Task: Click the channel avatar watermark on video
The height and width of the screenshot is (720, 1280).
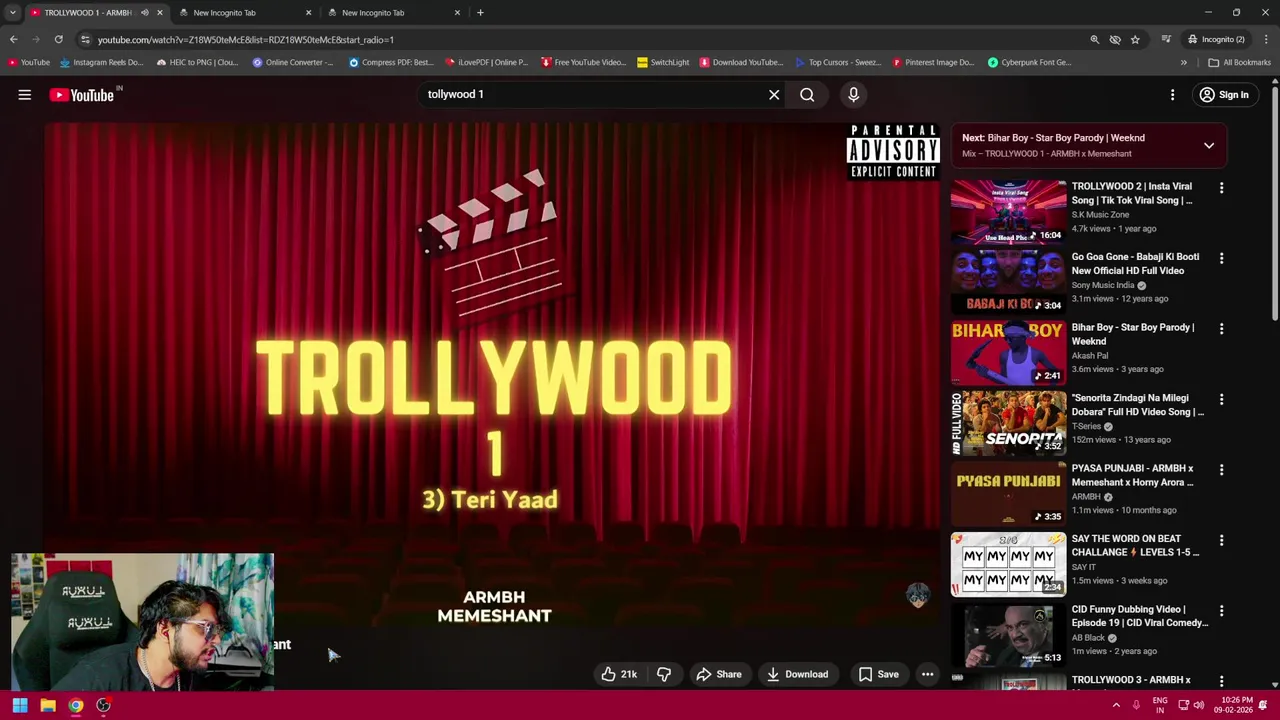Action: [917, 597]
